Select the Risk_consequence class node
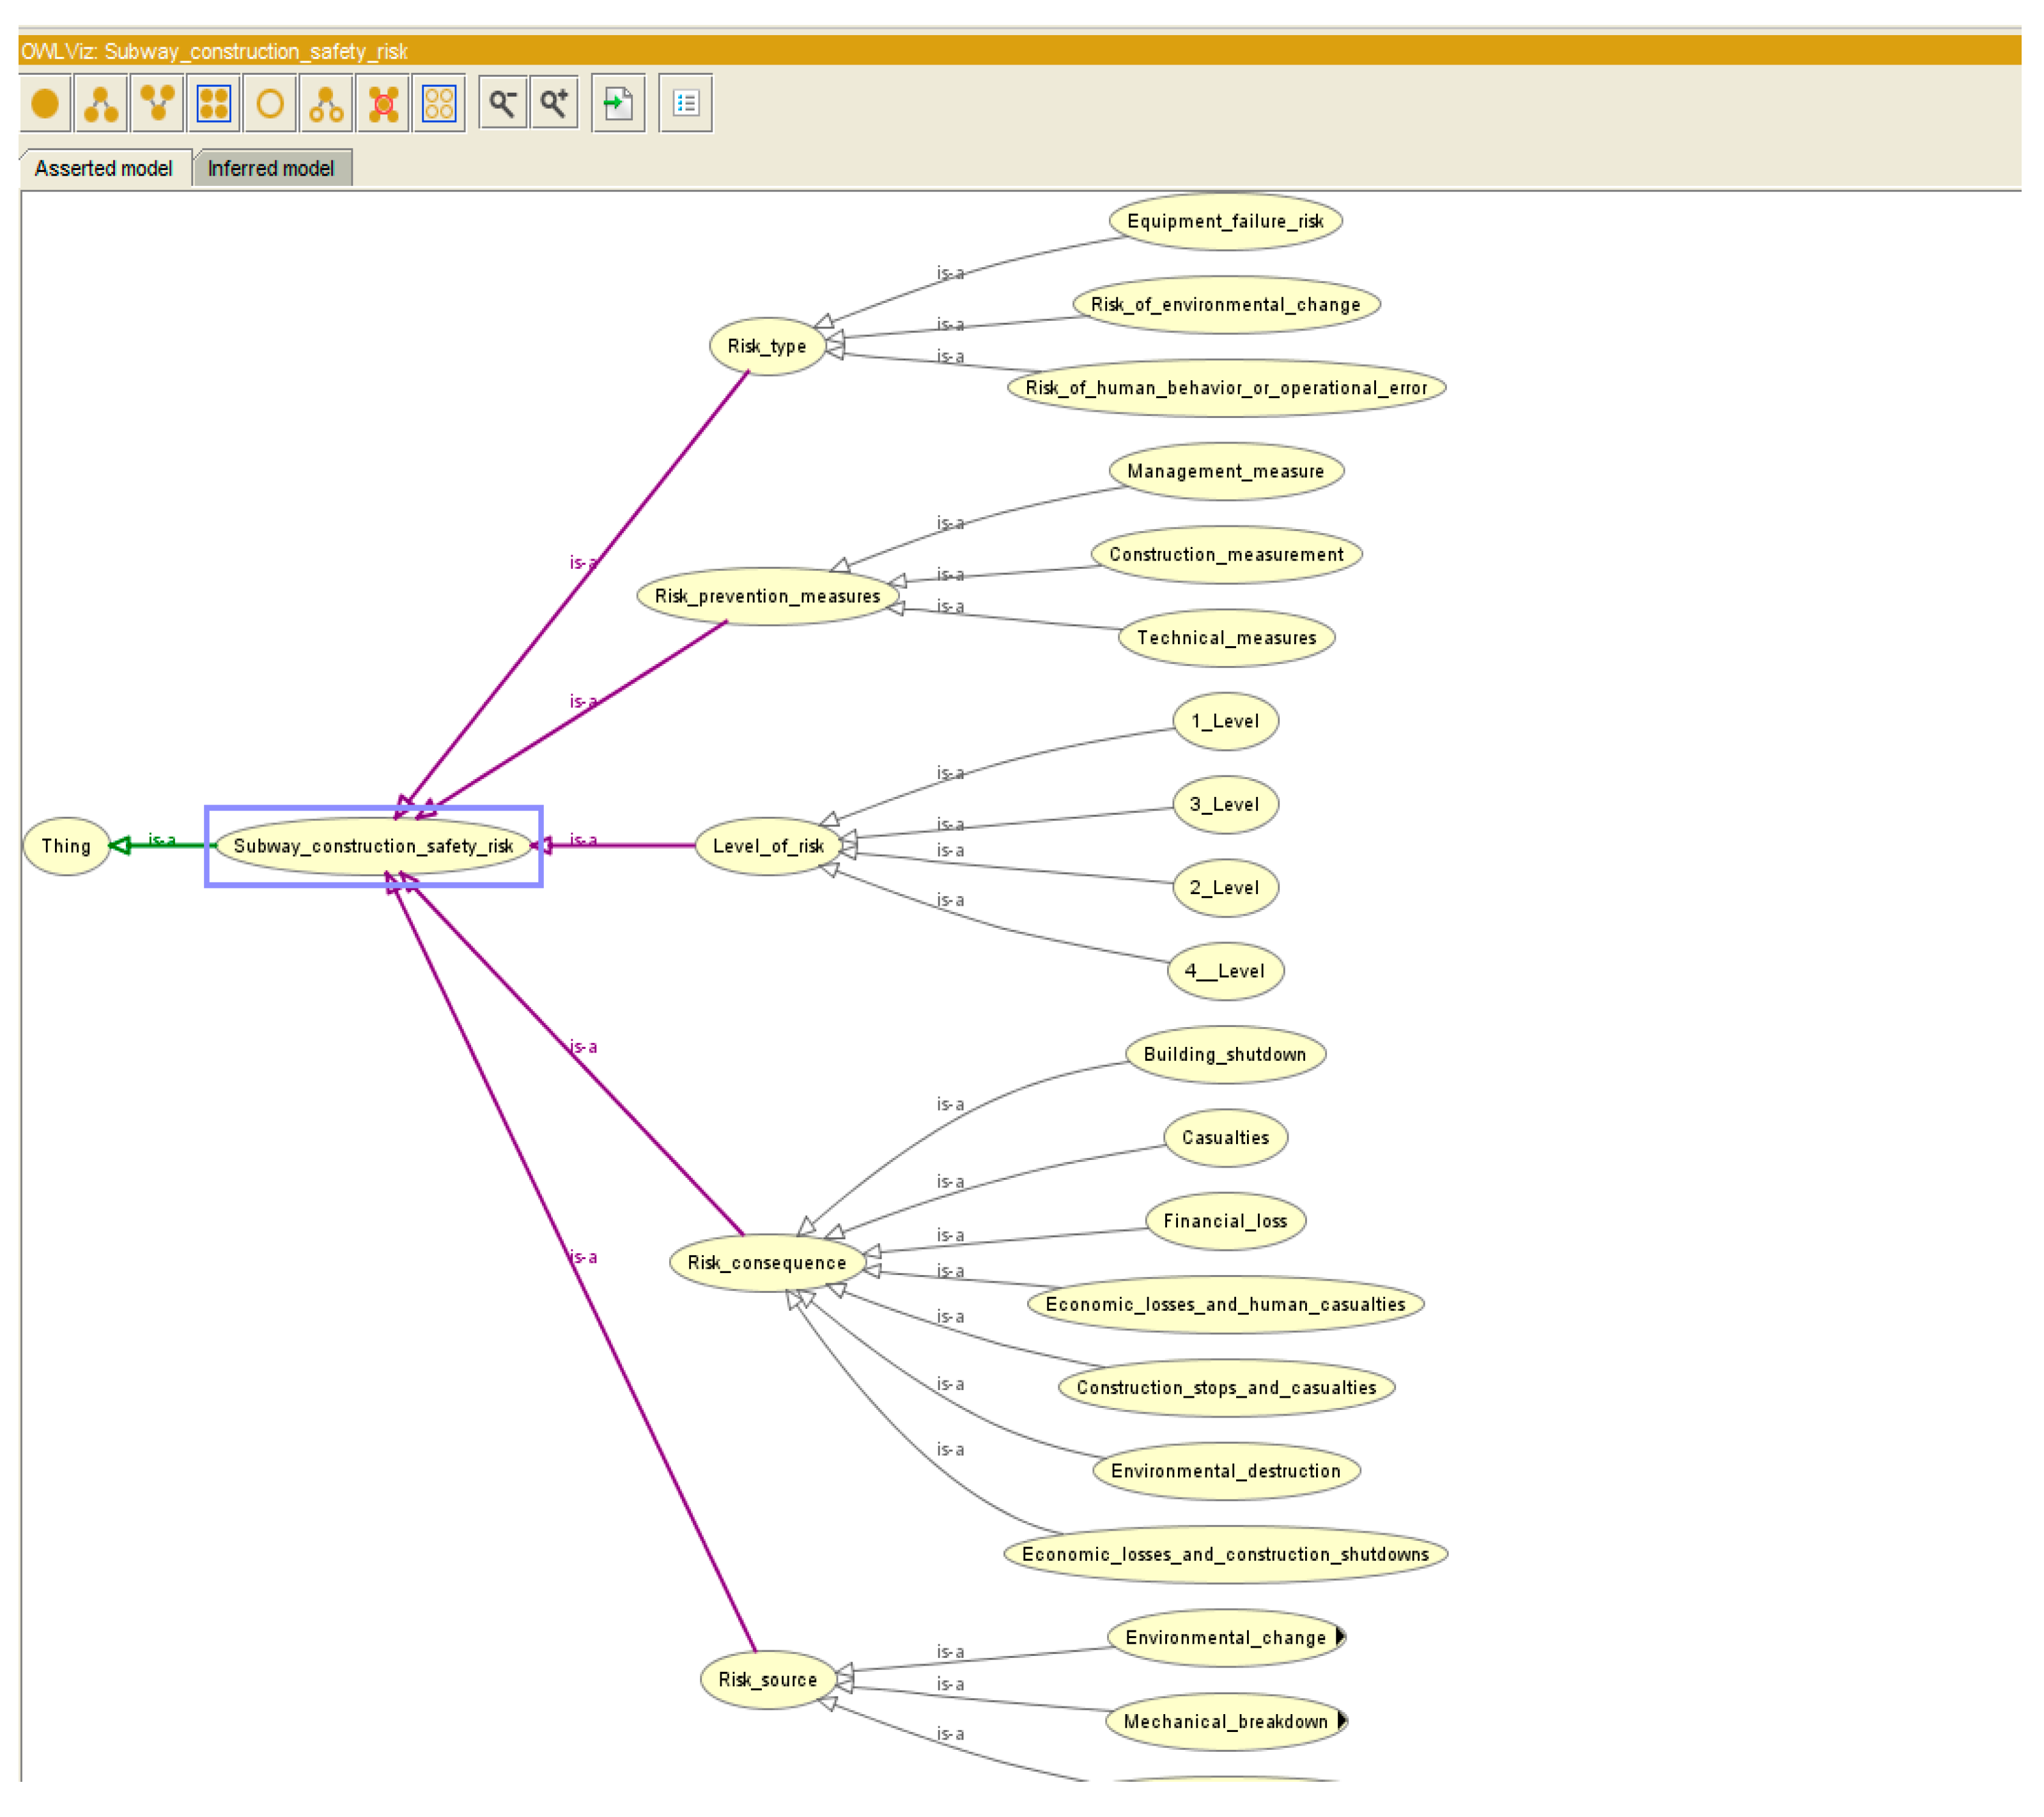The width and height of the screenshot is (2044, 1817). point(767,1263)
